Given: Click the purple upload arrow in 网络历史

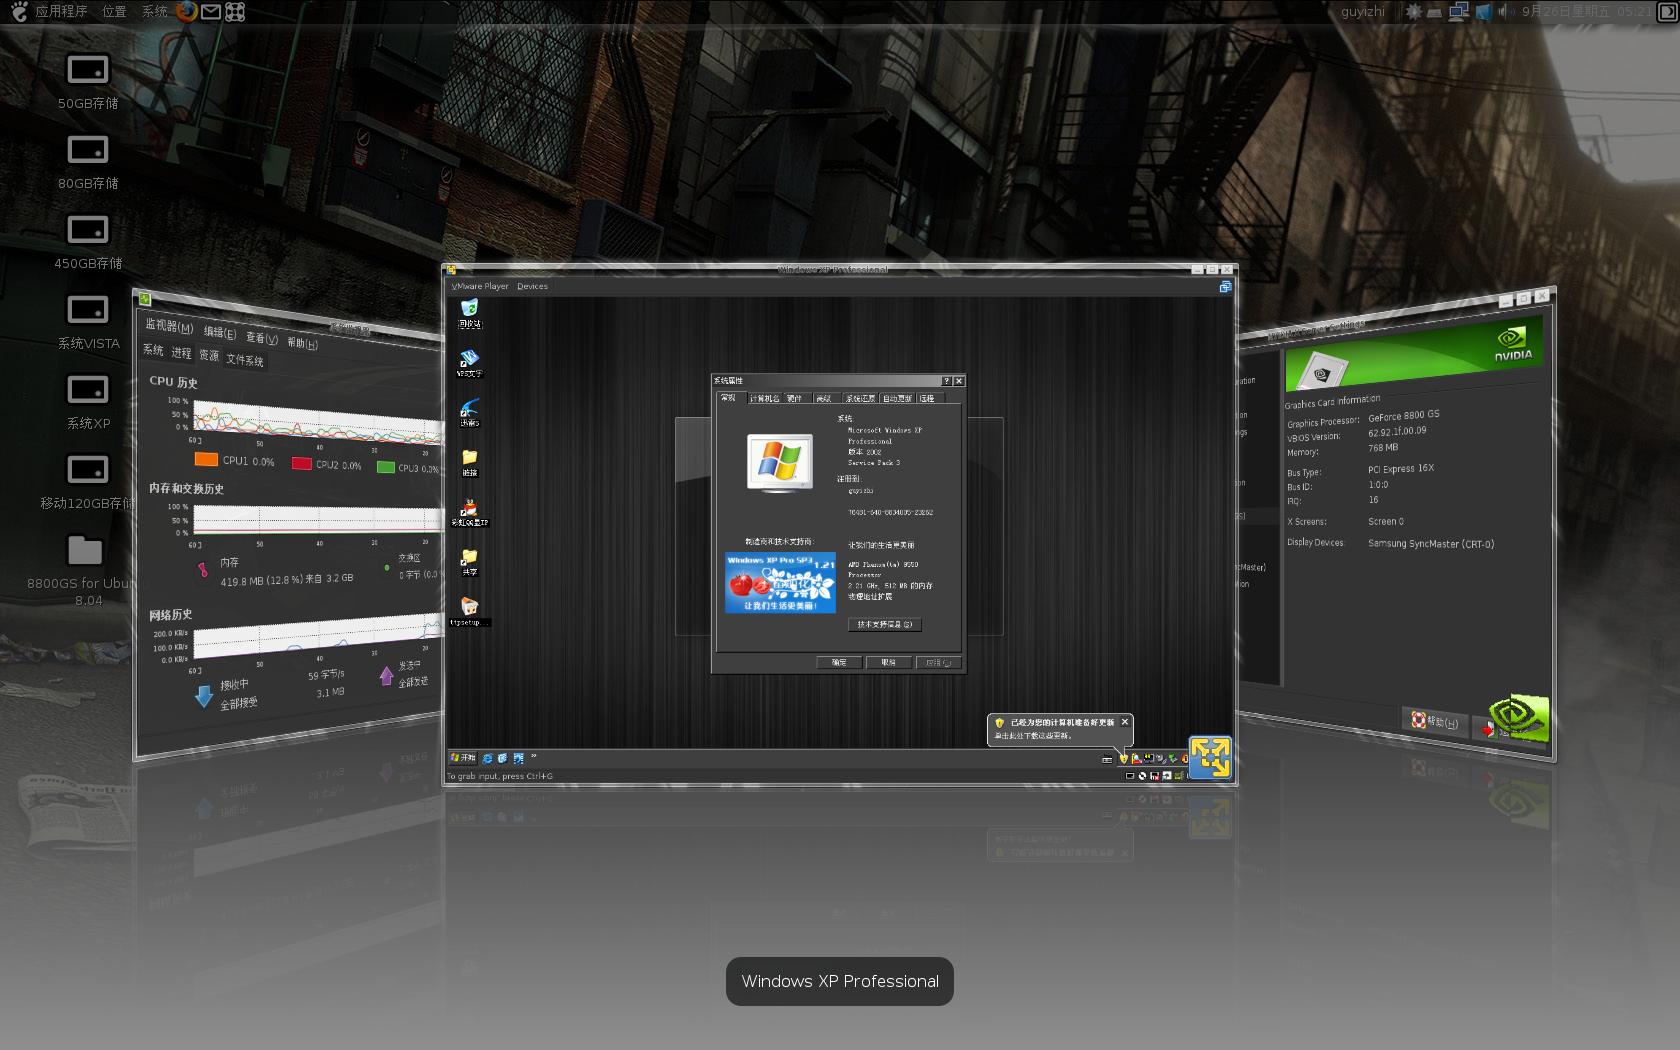Looking at the screenshot, I should [x=386, y=676].
